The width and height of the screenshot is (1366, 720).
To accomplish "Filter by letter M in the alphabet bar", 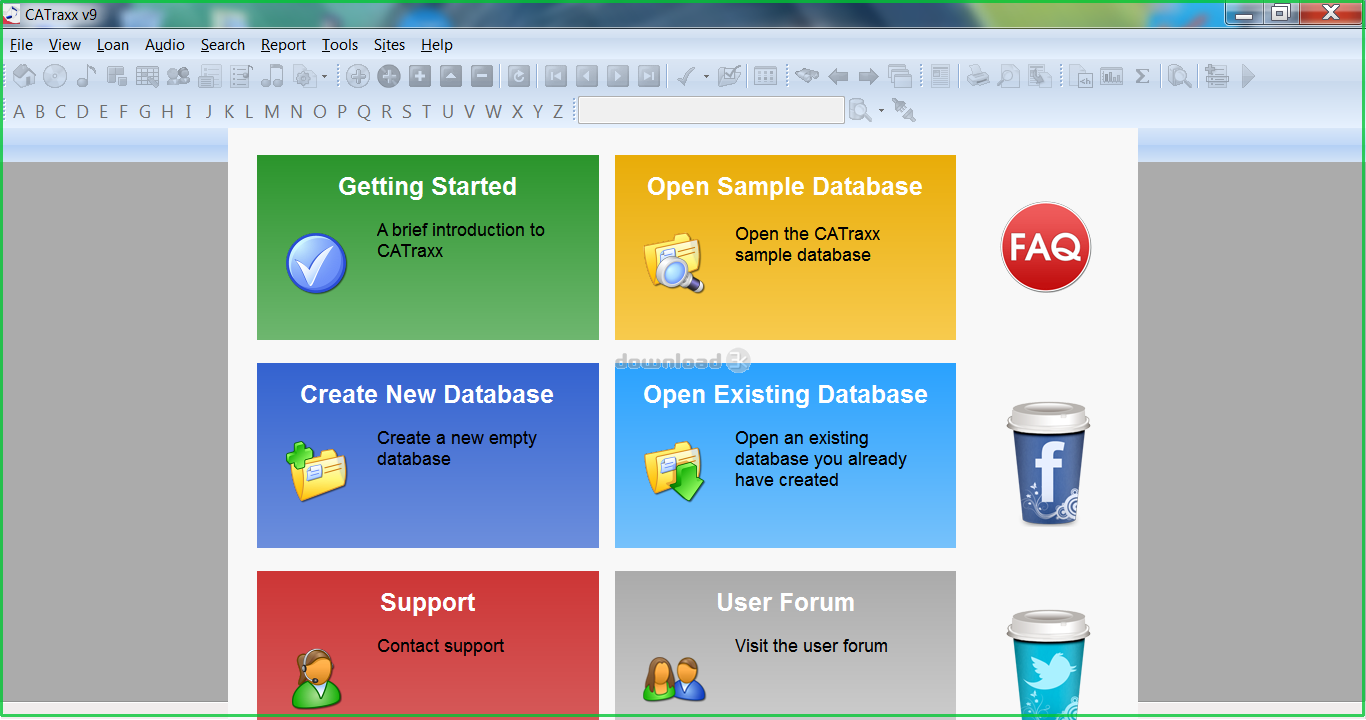I will point(272,111).
